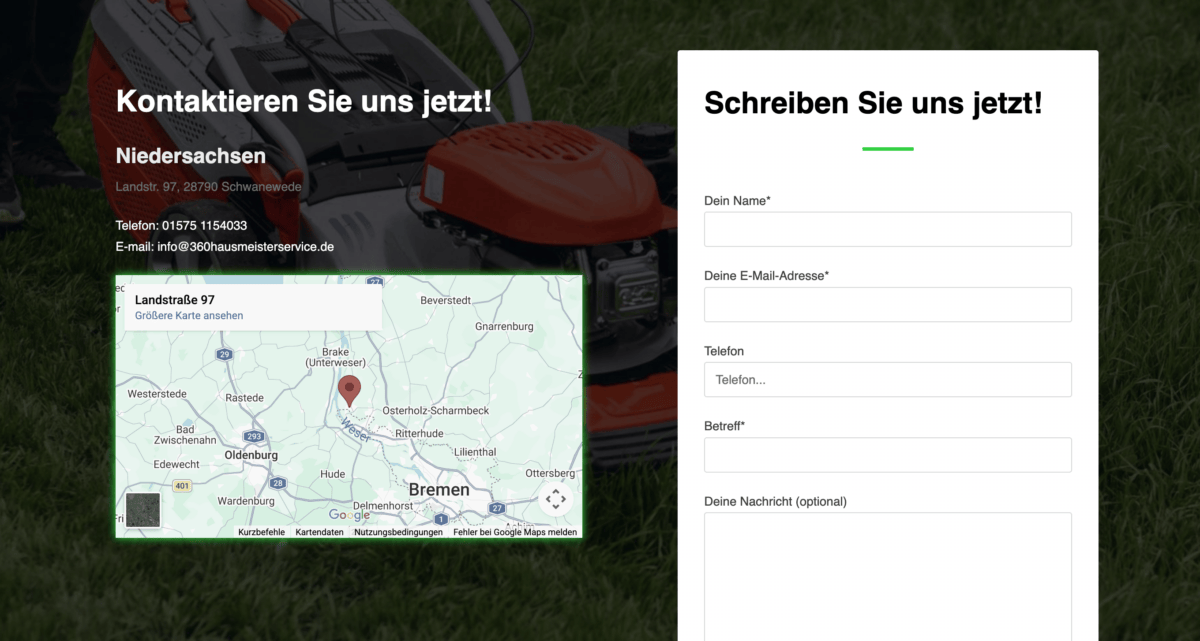This screenshot has width=1200, height=641.
Task: Click the 'Dein Name' input field
Action: pos(887,229)
